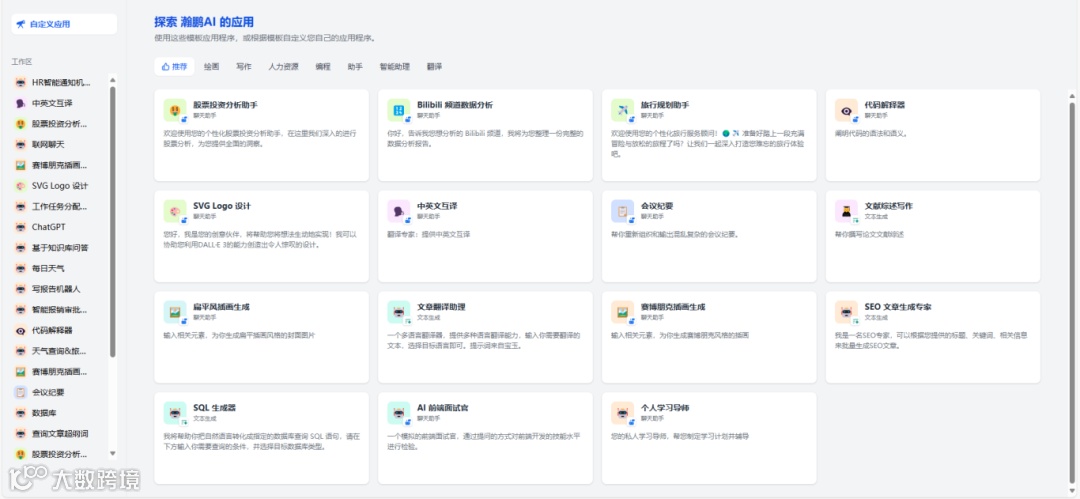The image size is (1080, 499).
Task: Open 天气查询&旅 item in sidebar
Action: pos(61,351)
